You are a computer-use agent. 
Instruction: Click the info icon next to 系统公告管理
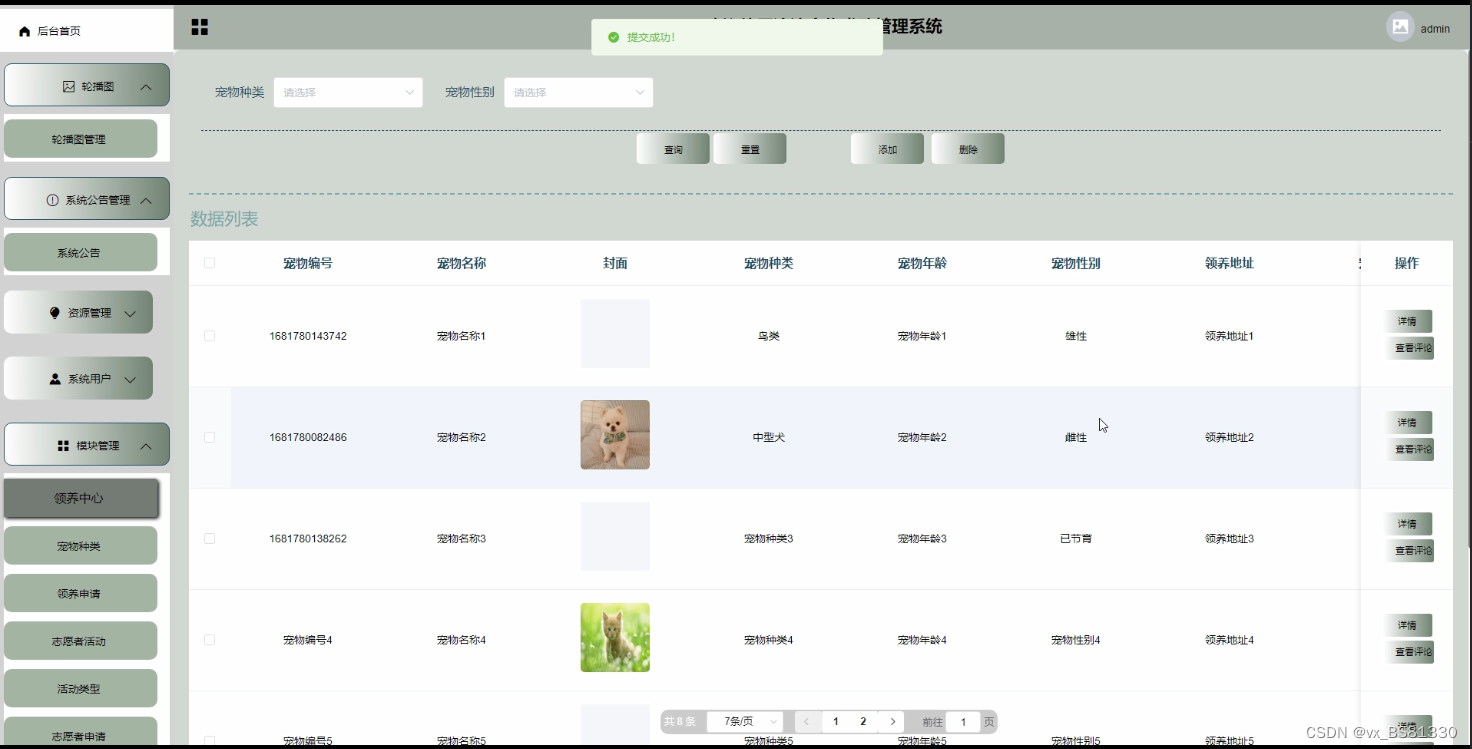(x=53, y=200)
